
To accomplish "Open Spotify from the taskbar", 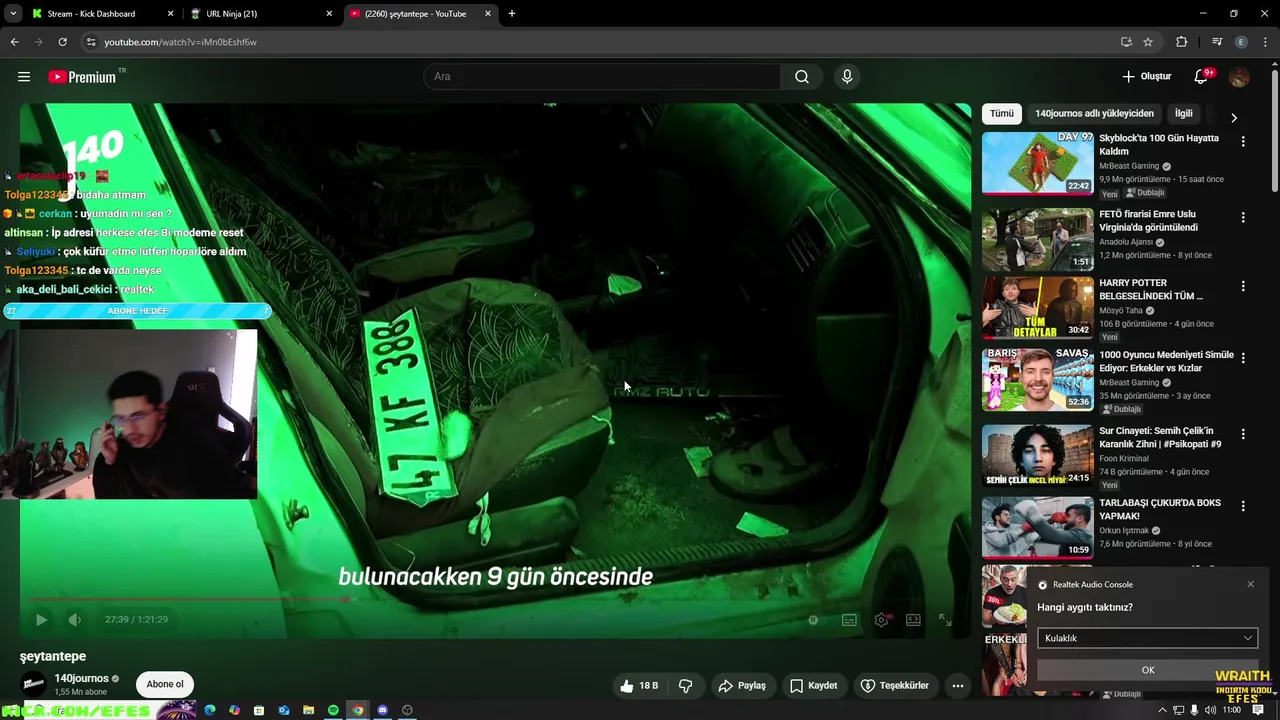I will [x=333, y=710].
